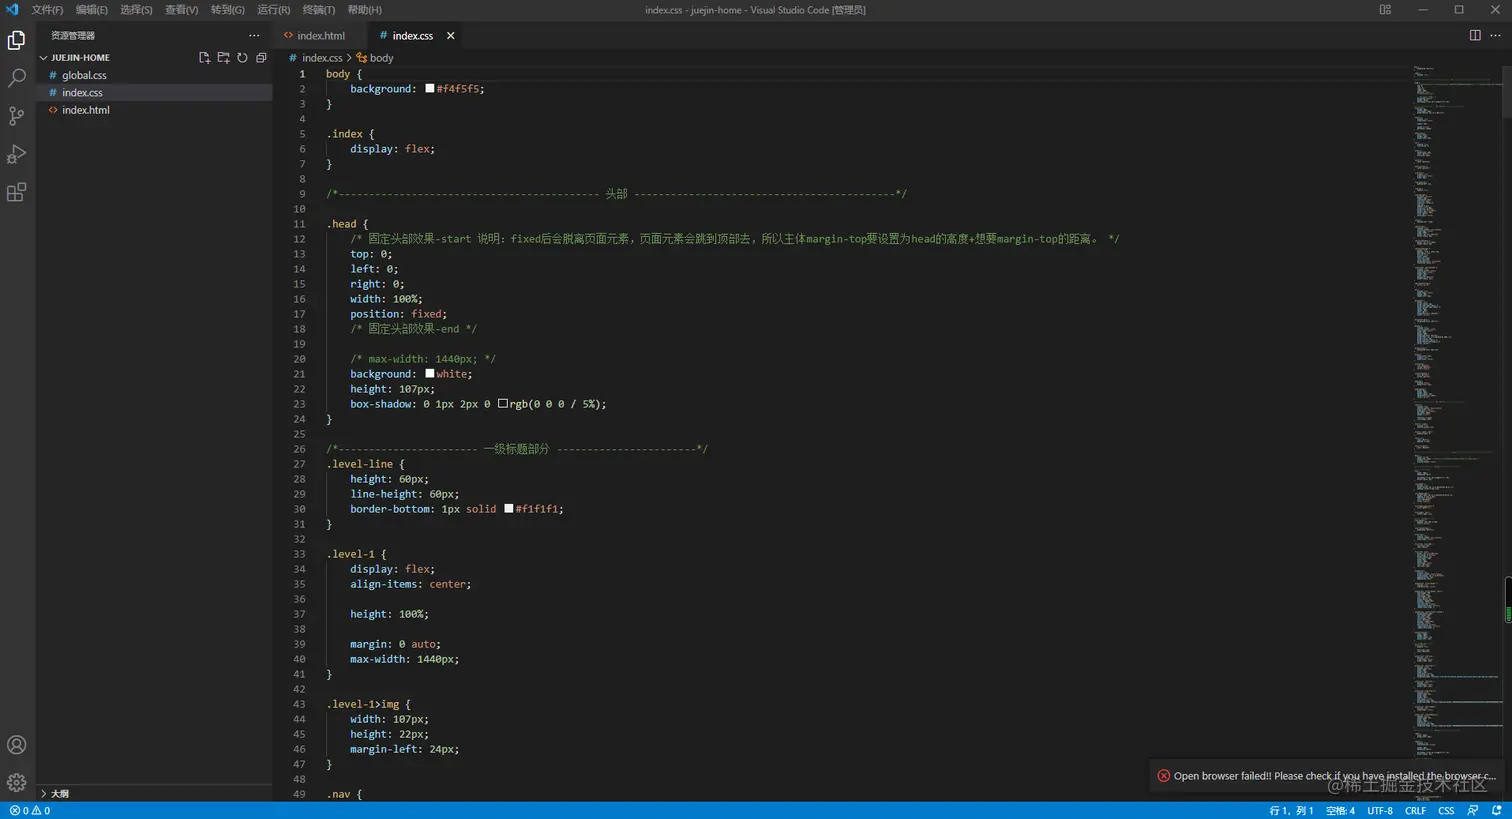Viewport: 1512px width, 819px height.
Task: Open the body breadcrumb symbol dropdown
Action: pos(375,58)
